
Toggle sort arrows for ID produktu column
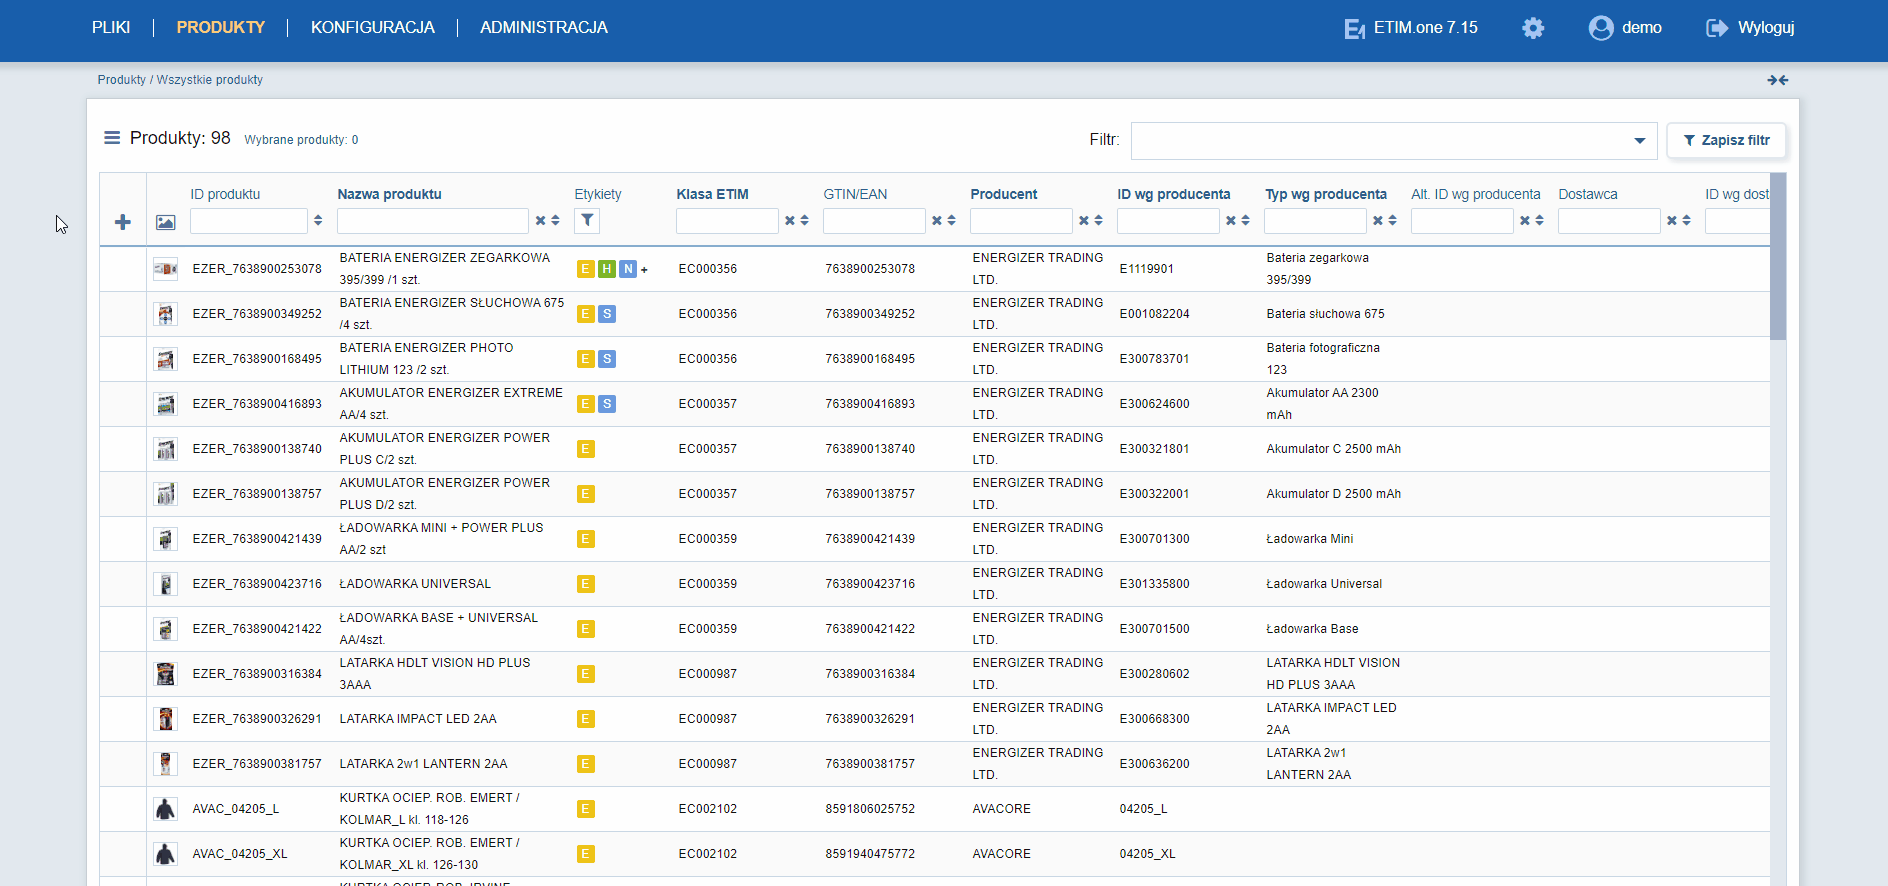(x=318, y=221)
